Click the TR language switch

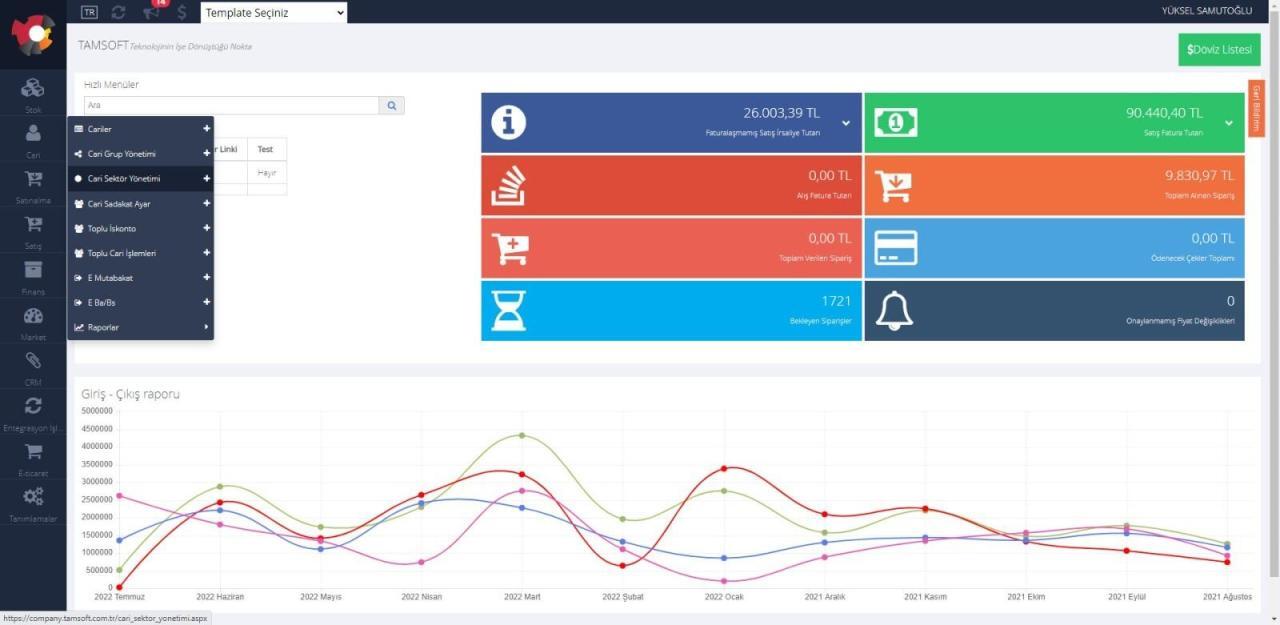point(89,12)
